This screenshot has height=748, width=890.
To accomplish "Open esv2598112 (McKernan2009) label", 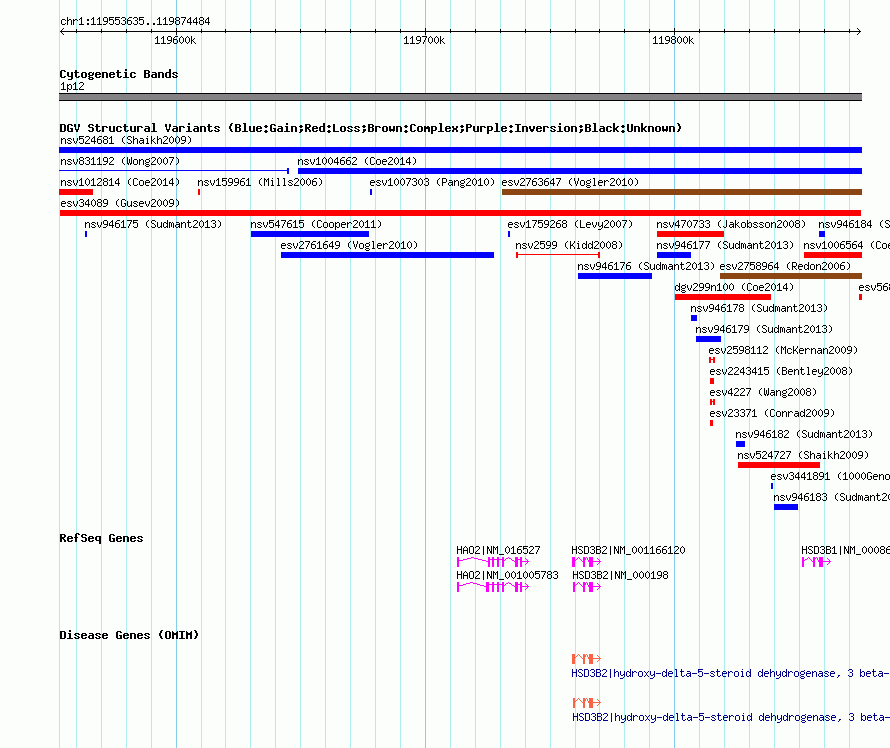I will pos(783,350).
